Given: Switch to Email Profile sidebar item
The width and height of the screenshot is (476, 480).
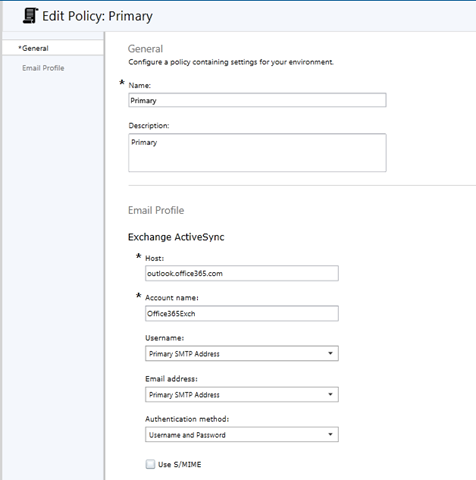Looking at the screenshot, I should (x=43, y=68).
